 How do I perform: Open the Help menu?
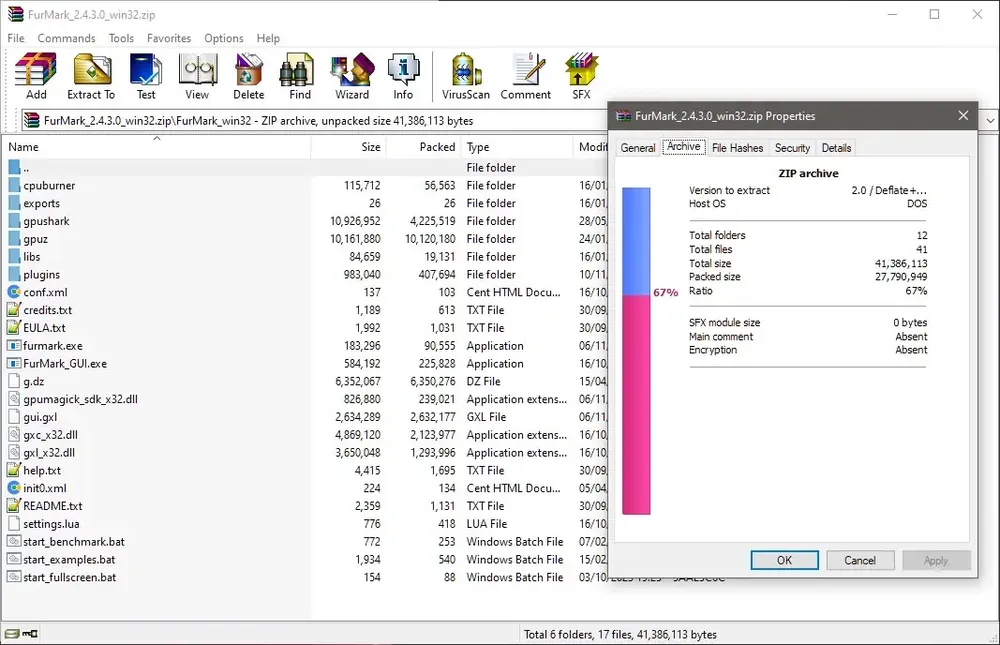pyautogui.click(x=268, y=38)
